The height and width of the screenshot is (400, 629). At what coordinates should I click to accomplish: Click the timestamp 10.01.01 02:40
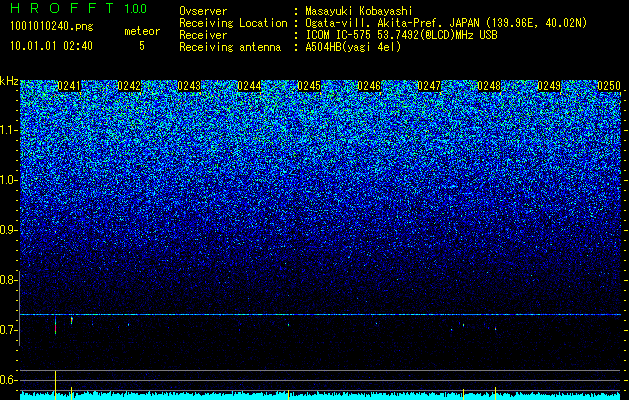51,46
